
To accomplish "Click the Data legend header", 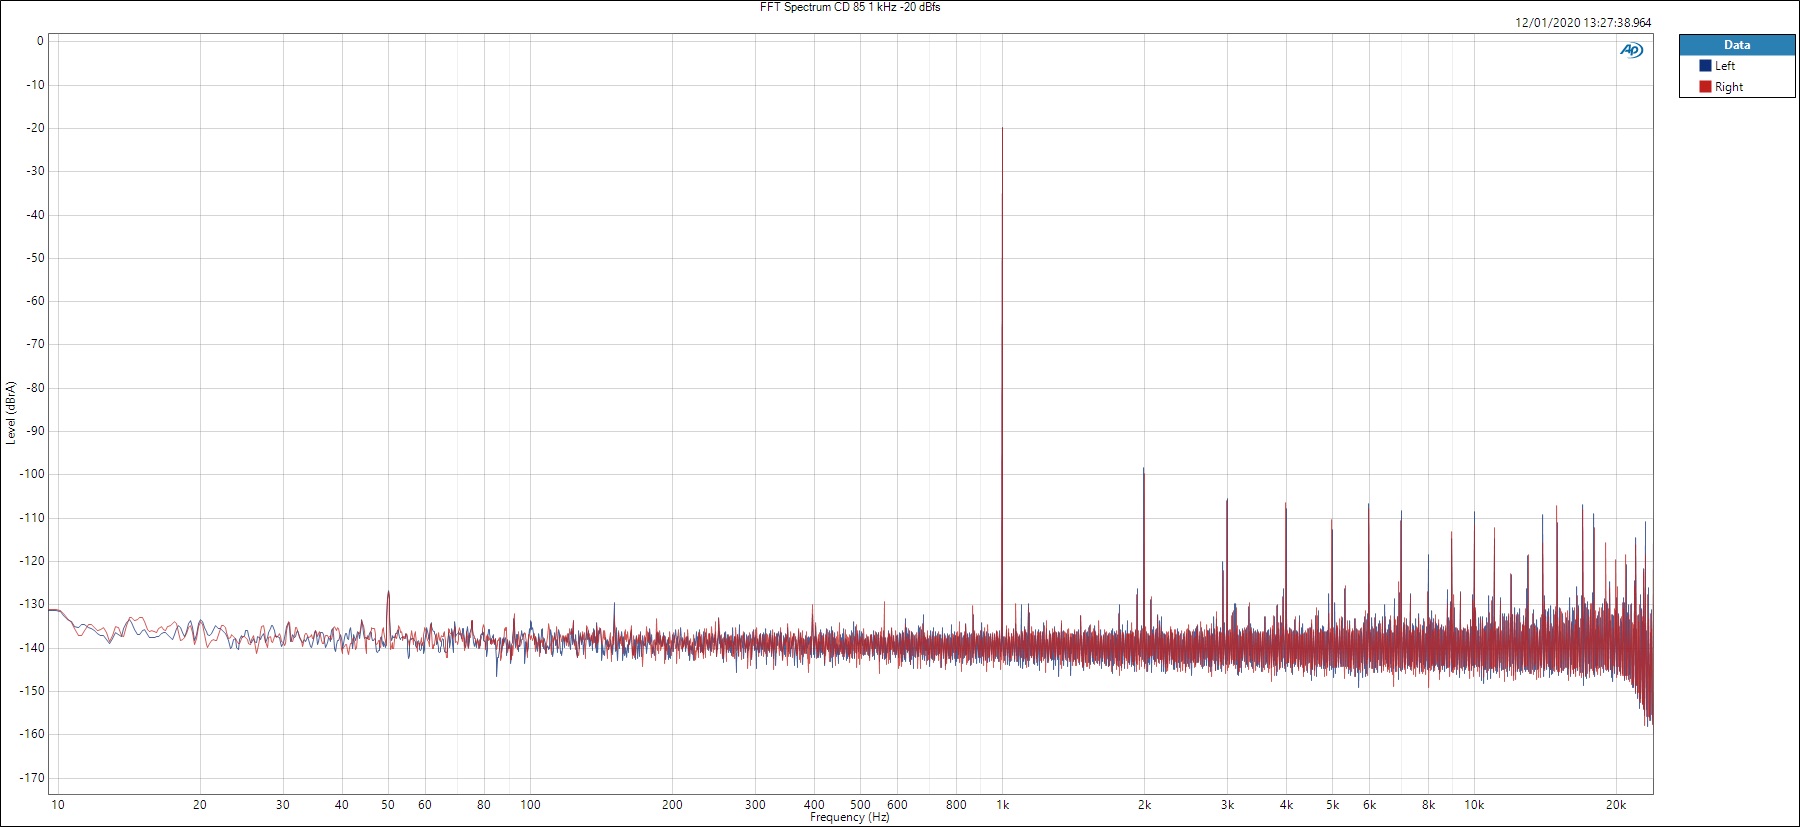I will [x=1737, y=45].
